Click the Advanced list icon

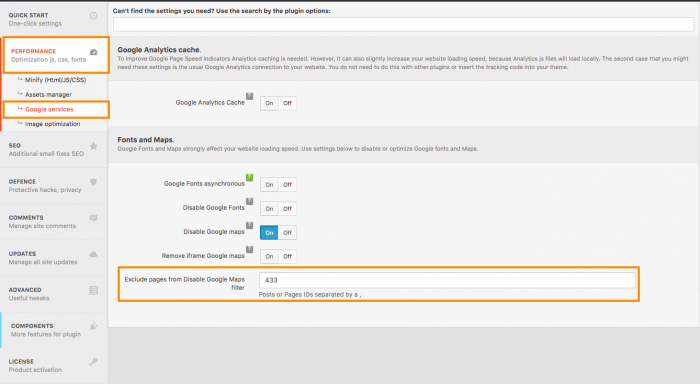[x=93, y=291]
